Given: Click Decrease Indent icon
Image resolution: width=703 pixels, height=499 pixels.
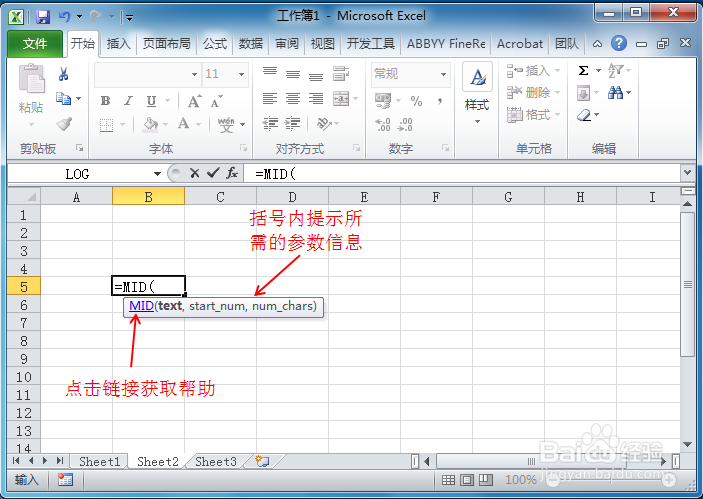Looking at the screenshot, I should (x=270, y=123).
